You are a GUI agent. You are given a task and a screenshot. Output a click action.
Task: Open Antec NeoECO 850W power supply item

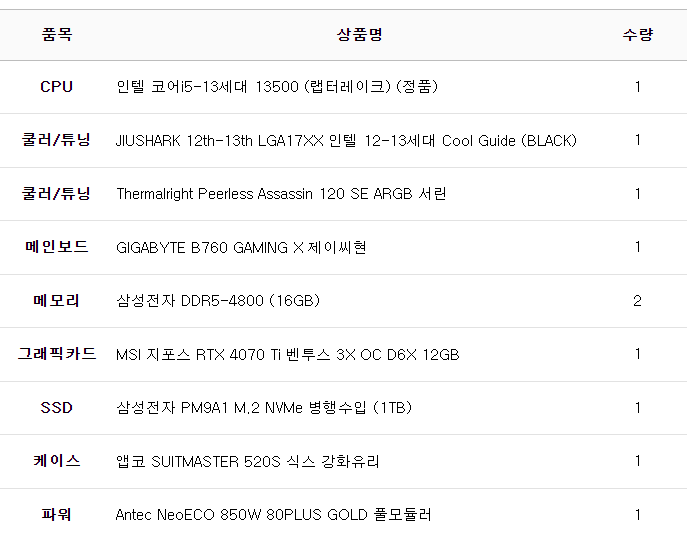(x=273, y=515)
